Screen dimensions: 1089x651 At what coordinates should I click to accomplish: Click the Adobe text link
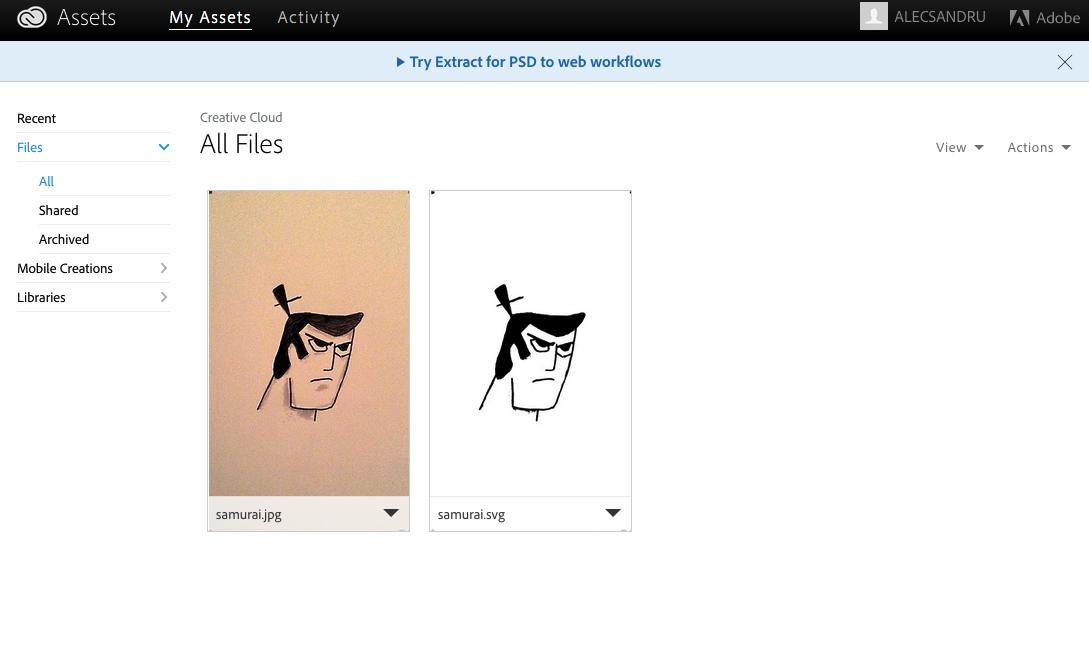[1058, 18]
